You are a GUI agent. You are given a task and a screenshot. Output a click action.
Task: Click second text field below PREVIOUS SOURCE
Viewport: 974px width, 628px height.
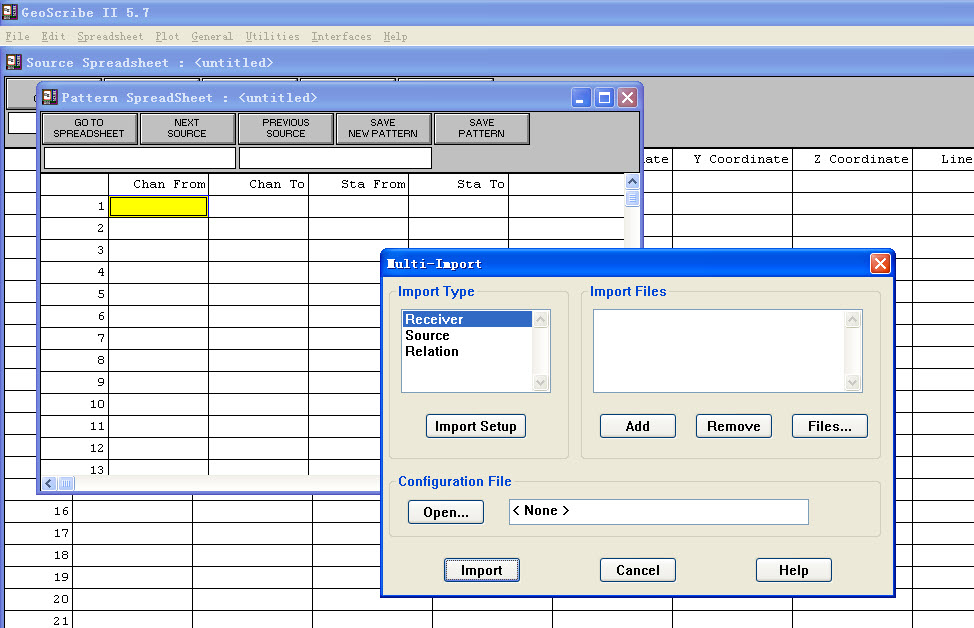point(335,158)
